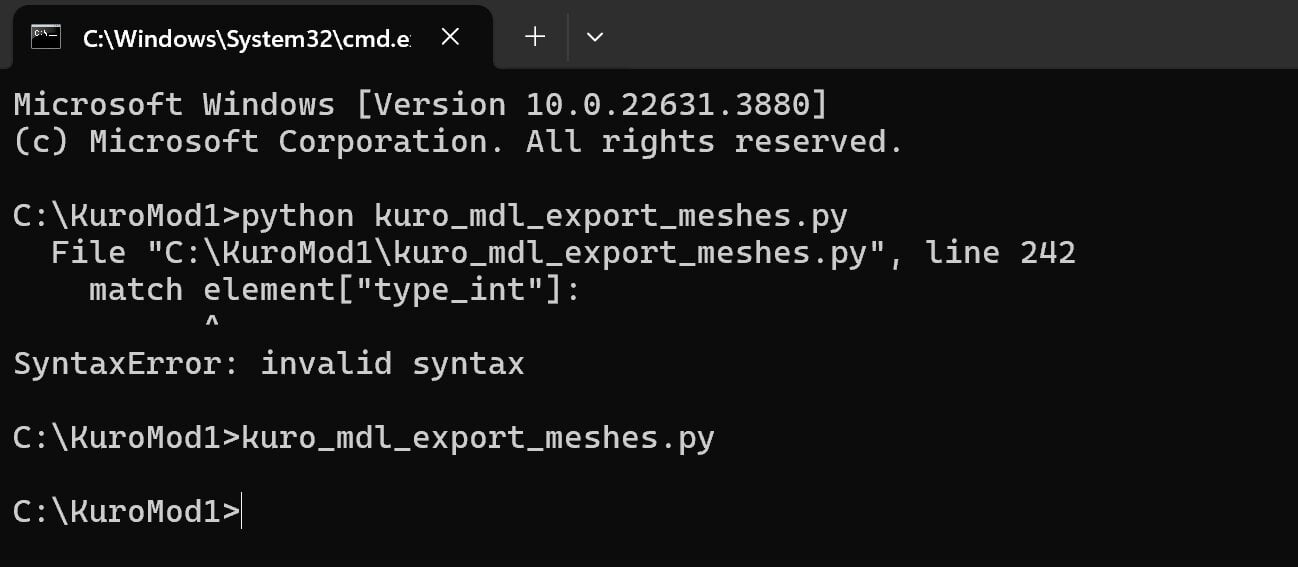Click the empty title bar area beside the tabs
The image size is (1298, 567).
(x=950, y=35)
